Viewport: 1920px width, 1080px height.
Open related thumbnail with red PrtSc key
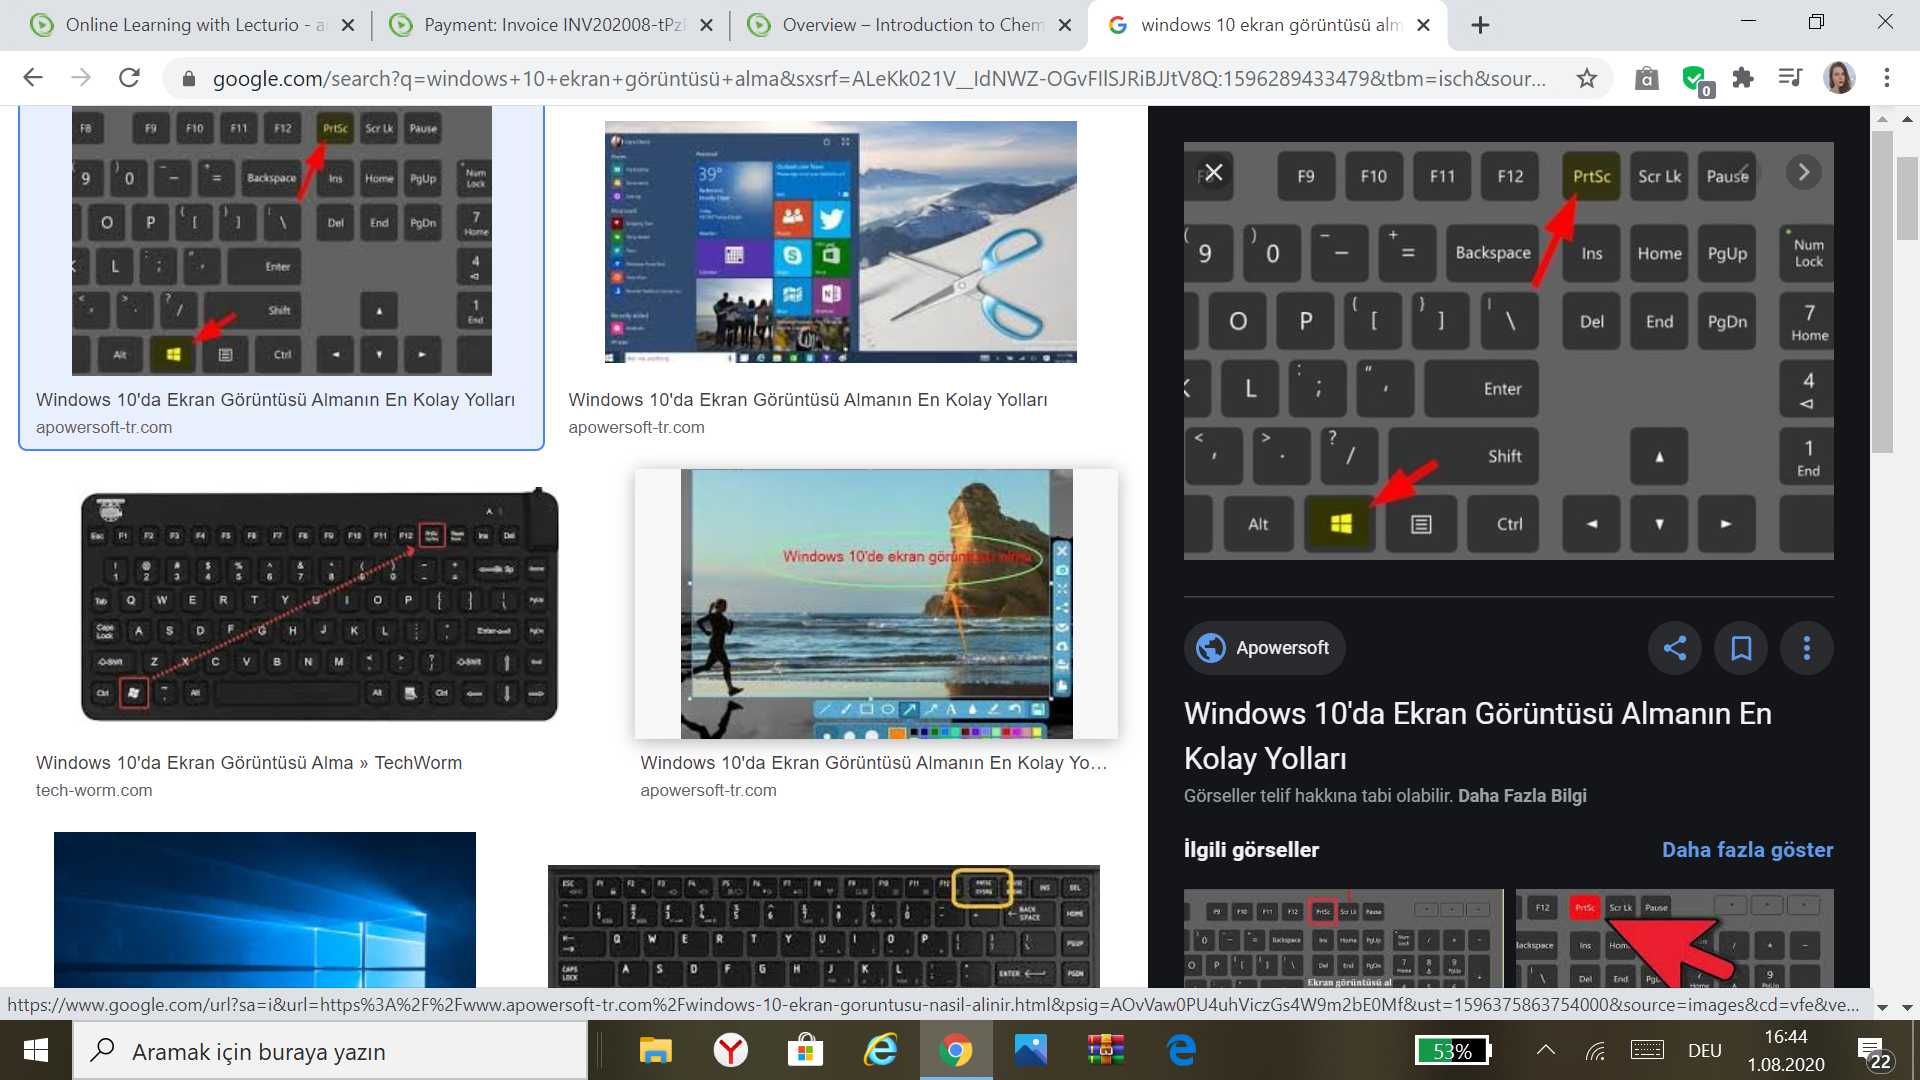(1675, 939)
